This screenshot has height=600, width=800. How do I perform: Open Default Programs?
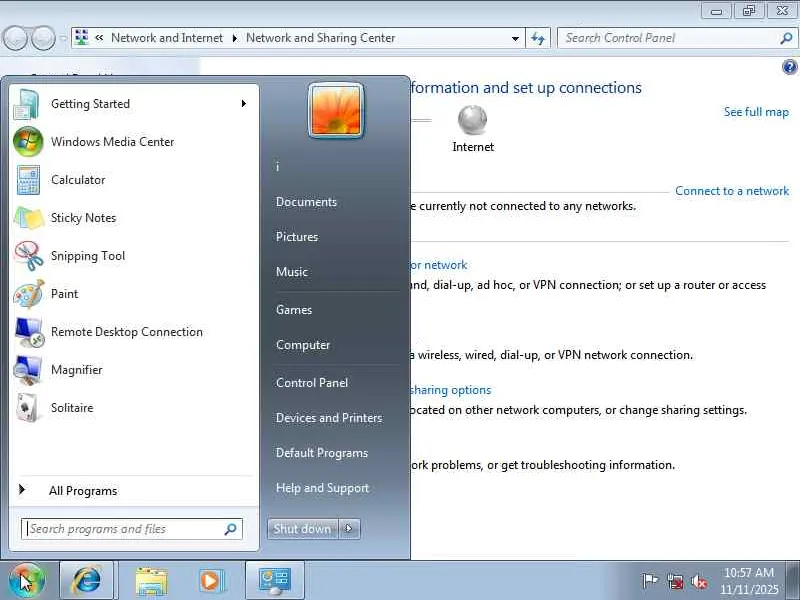tap(322, 453)
